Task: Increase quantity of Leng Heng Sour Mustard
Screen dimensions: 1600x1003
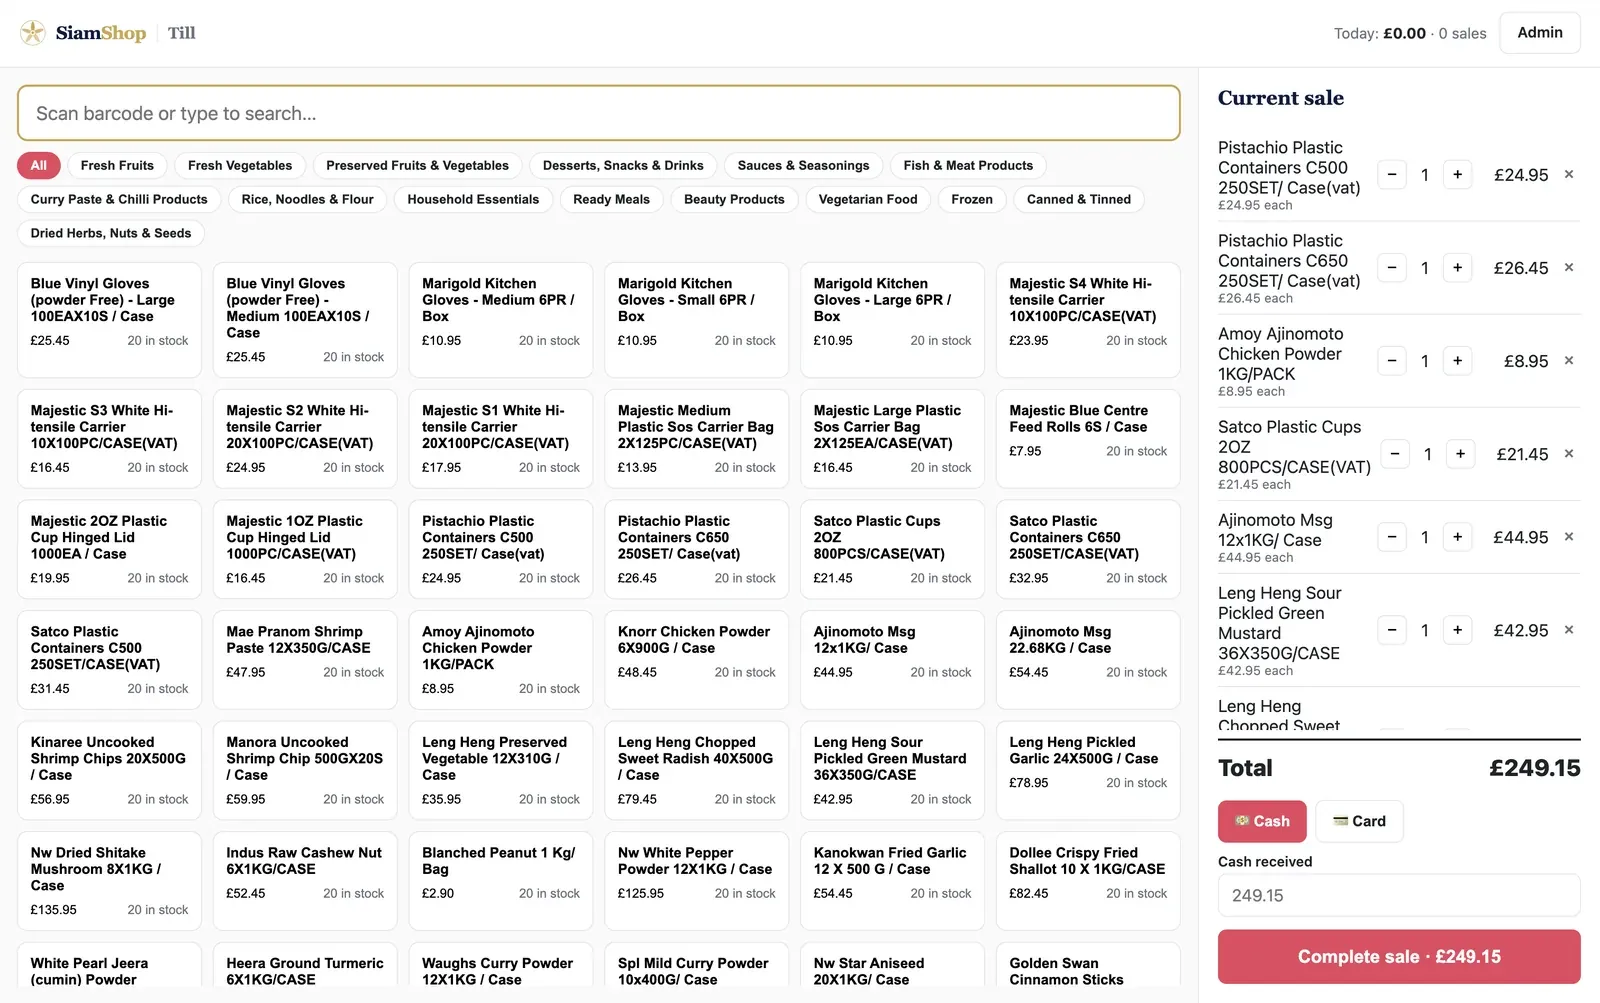Action: click(1457, 630)
